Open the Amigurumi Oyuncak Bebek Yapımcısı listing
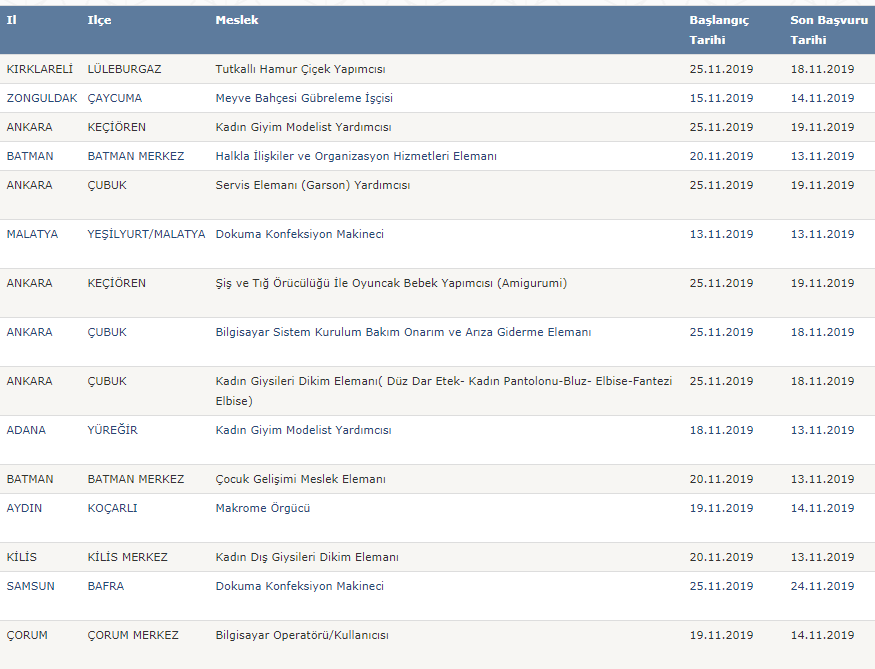Screen dimensions: 875x669 pyautogui.click(x=391, y=283)
